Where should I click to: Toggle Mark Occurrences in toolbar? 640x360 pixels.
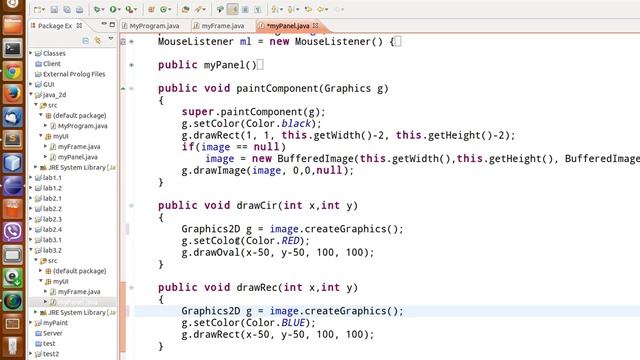pos(233,9)
